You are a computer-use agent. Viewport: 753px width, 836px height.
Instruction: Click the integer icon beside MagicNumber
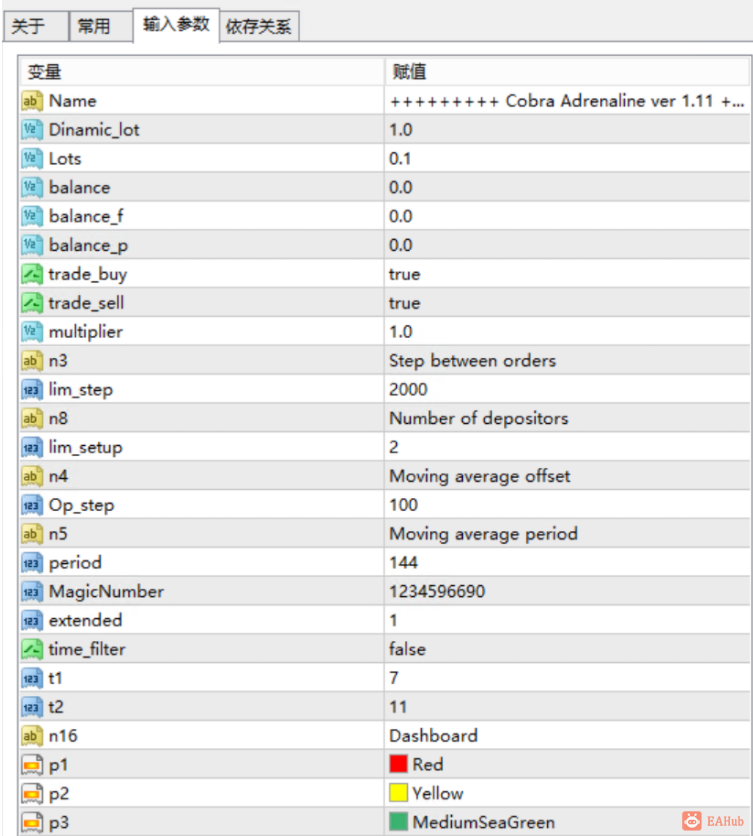click(31, 591)
